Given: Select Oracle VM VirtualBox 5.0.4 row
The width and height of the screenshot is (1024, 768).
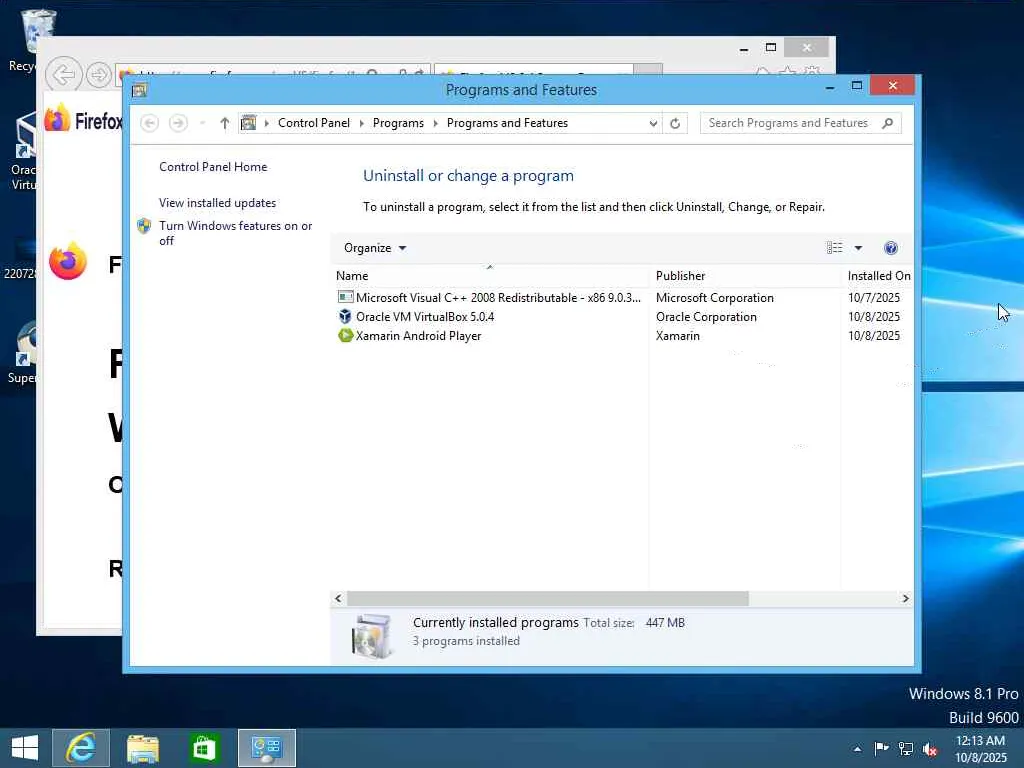Looking at the screenshot, I should 620,317.
